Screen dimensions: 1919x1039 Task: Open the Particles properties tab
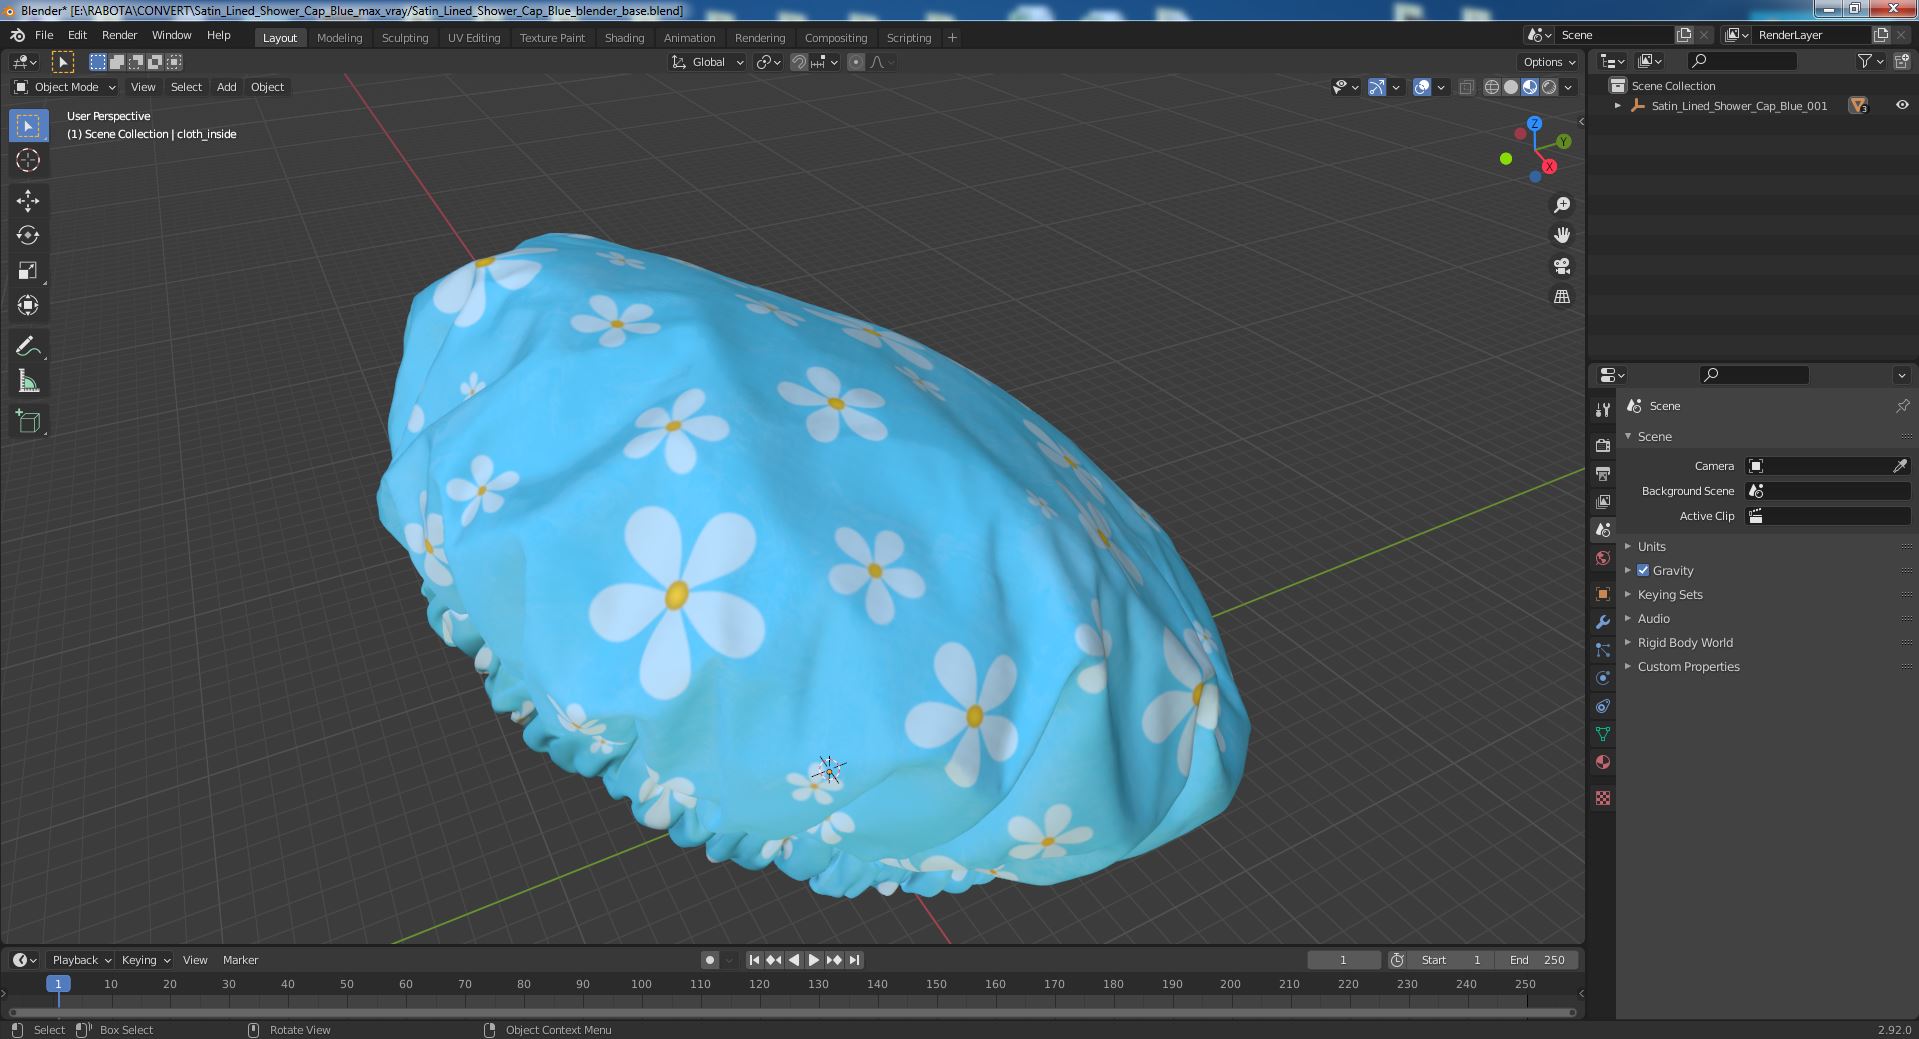point(1603,650)
